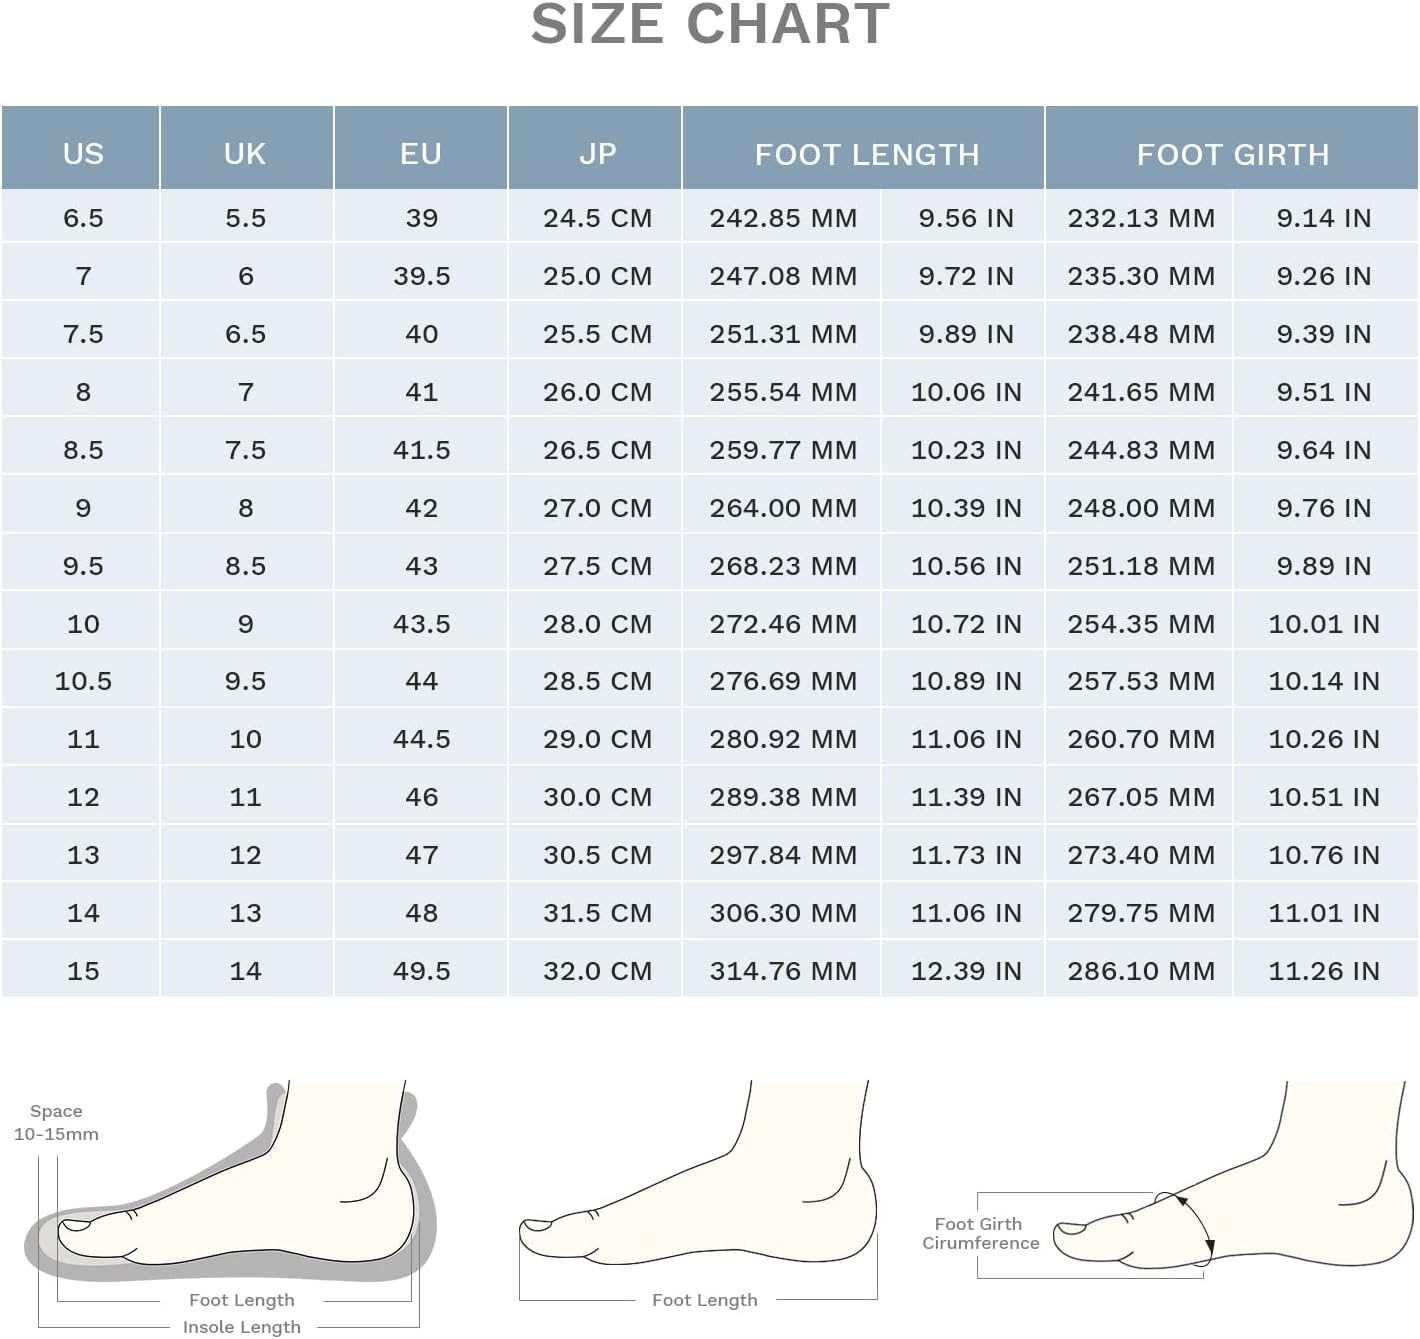Click the JP column header

(x=597, y=153)
